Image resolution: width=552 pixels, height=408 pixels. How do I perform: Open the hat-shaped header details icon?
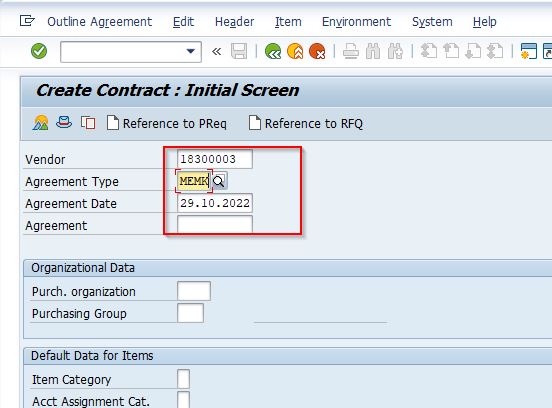pyautogui.click(x=64, y=123)
